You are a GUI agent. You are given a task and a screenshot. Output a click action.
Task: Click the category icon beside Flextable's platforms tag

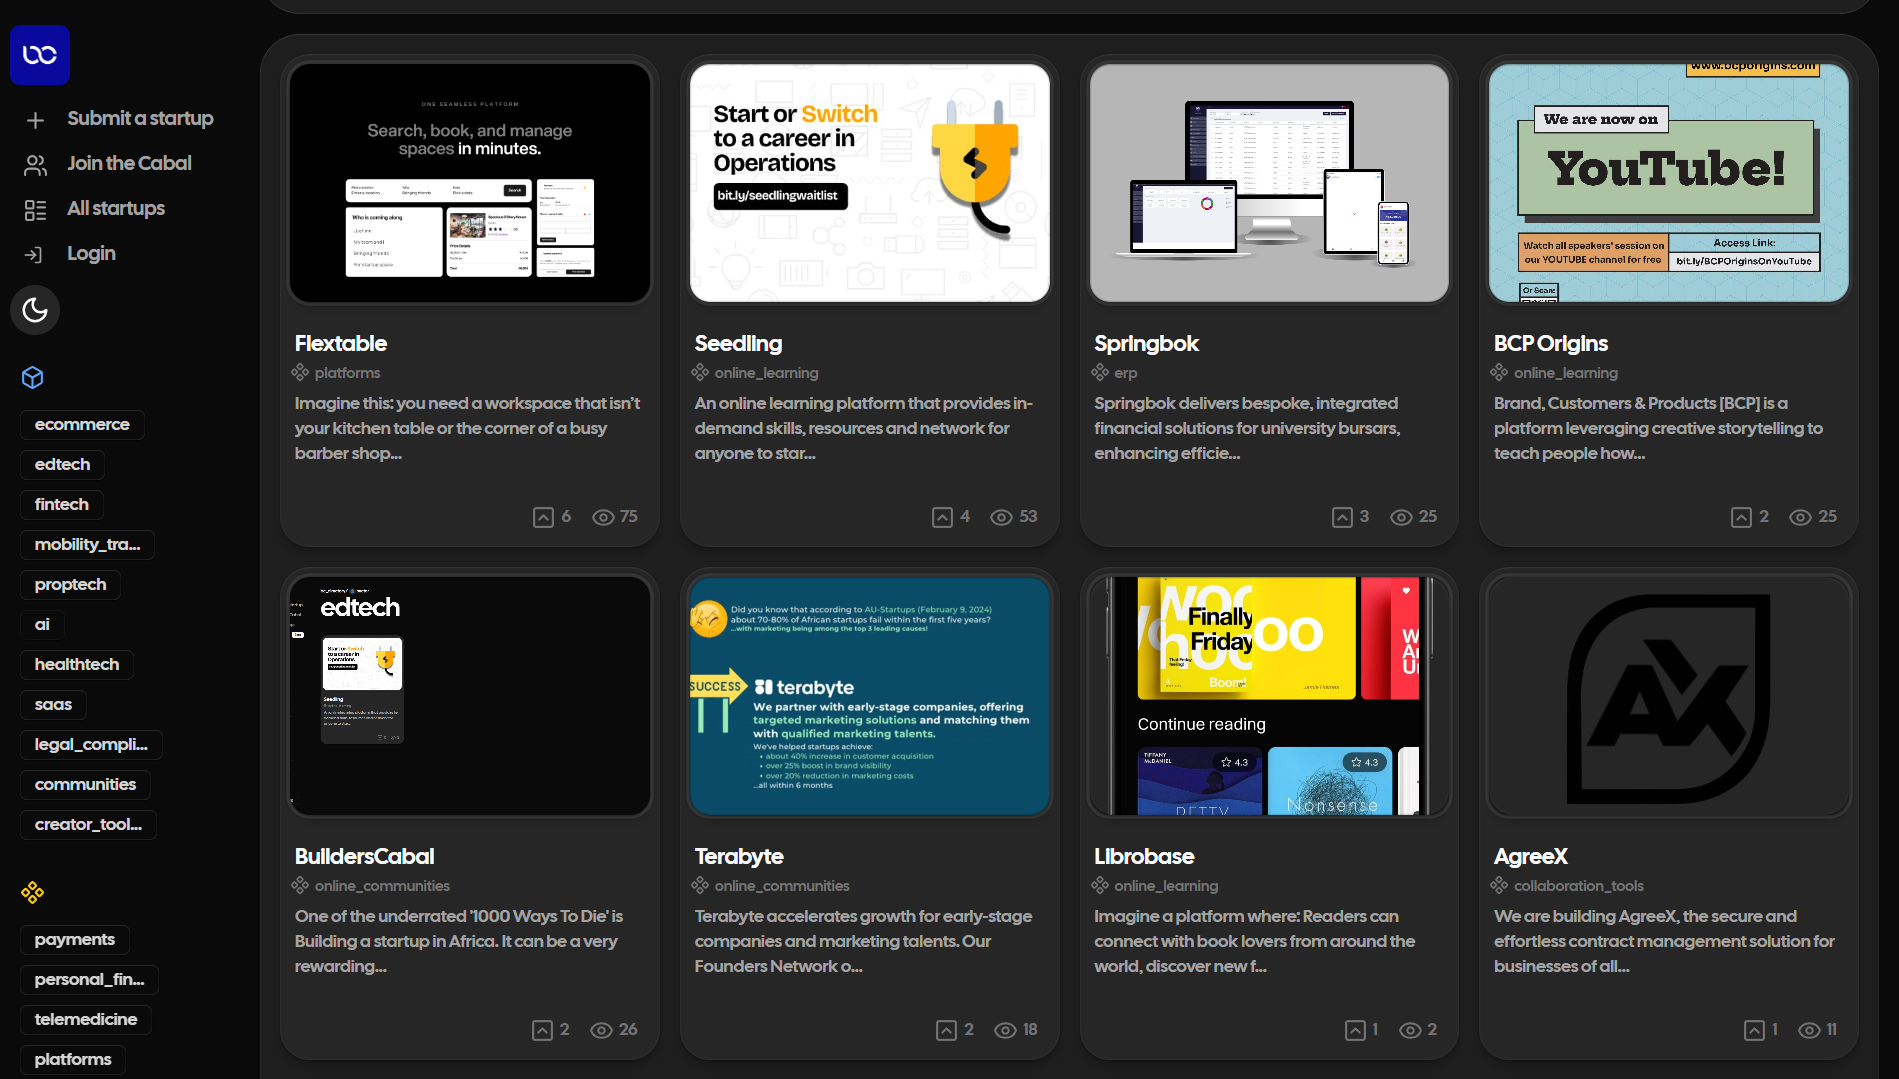point(300,372)
